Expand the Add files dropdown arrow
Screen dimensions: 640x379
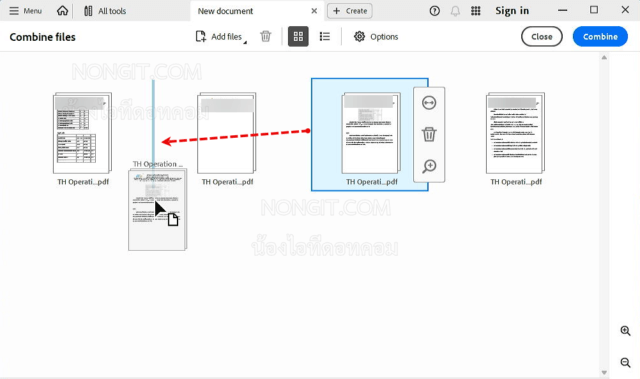click(x=245, y=42)
